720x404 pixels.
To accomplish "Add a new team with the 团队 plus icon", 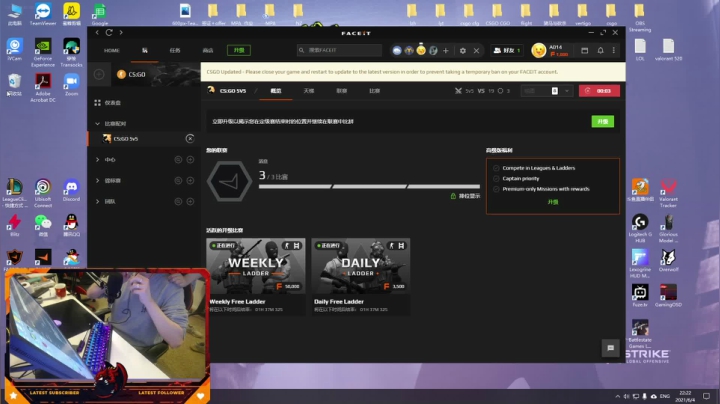I will pos(190,202).
